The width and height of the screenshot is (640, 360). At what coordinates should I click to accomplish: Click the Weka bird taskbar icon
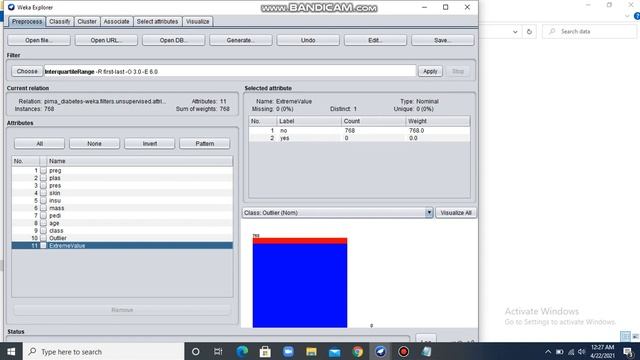[380, 351]
